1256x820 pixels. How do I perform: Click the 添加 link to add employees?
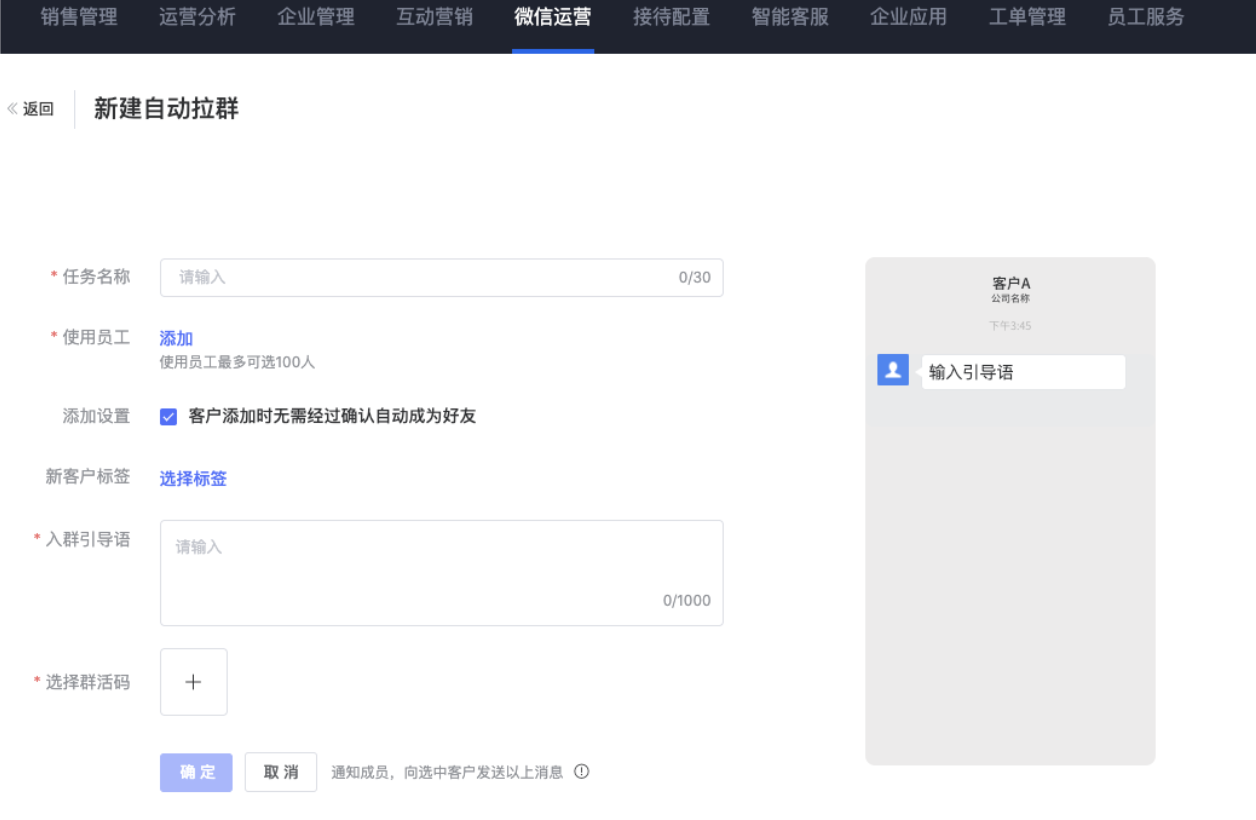tap(176, 339)
